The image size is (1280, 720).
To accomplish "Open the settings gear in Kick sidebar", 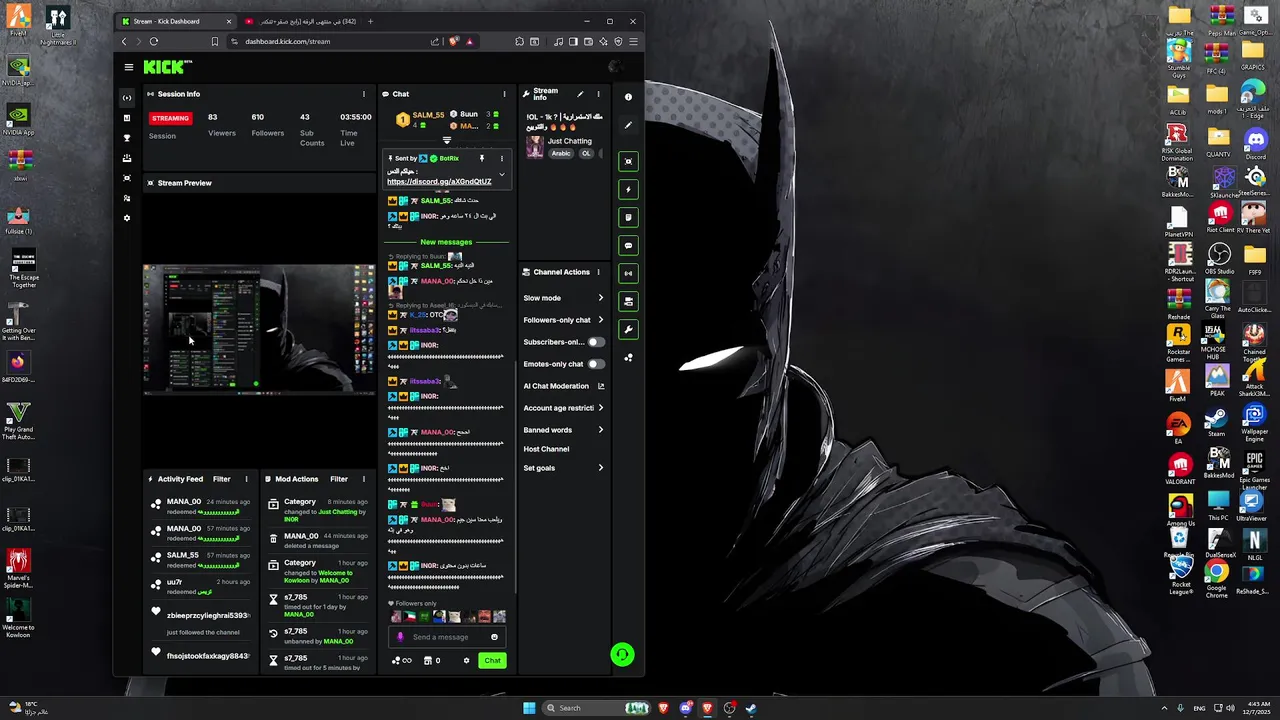I will (x=126, y=218).
